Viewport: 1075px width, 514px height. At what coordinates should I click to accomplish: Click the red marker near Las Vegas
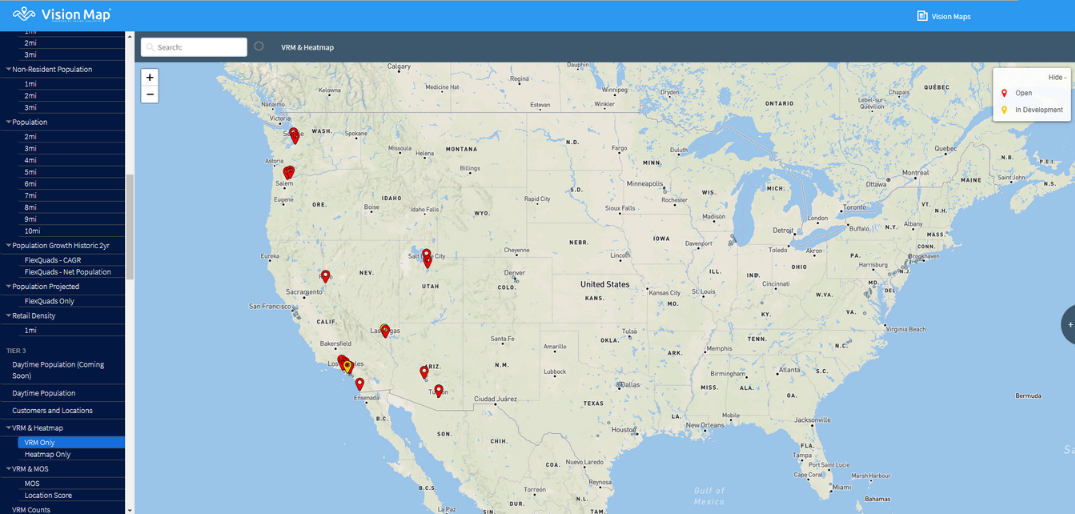[x=385, y=330]
